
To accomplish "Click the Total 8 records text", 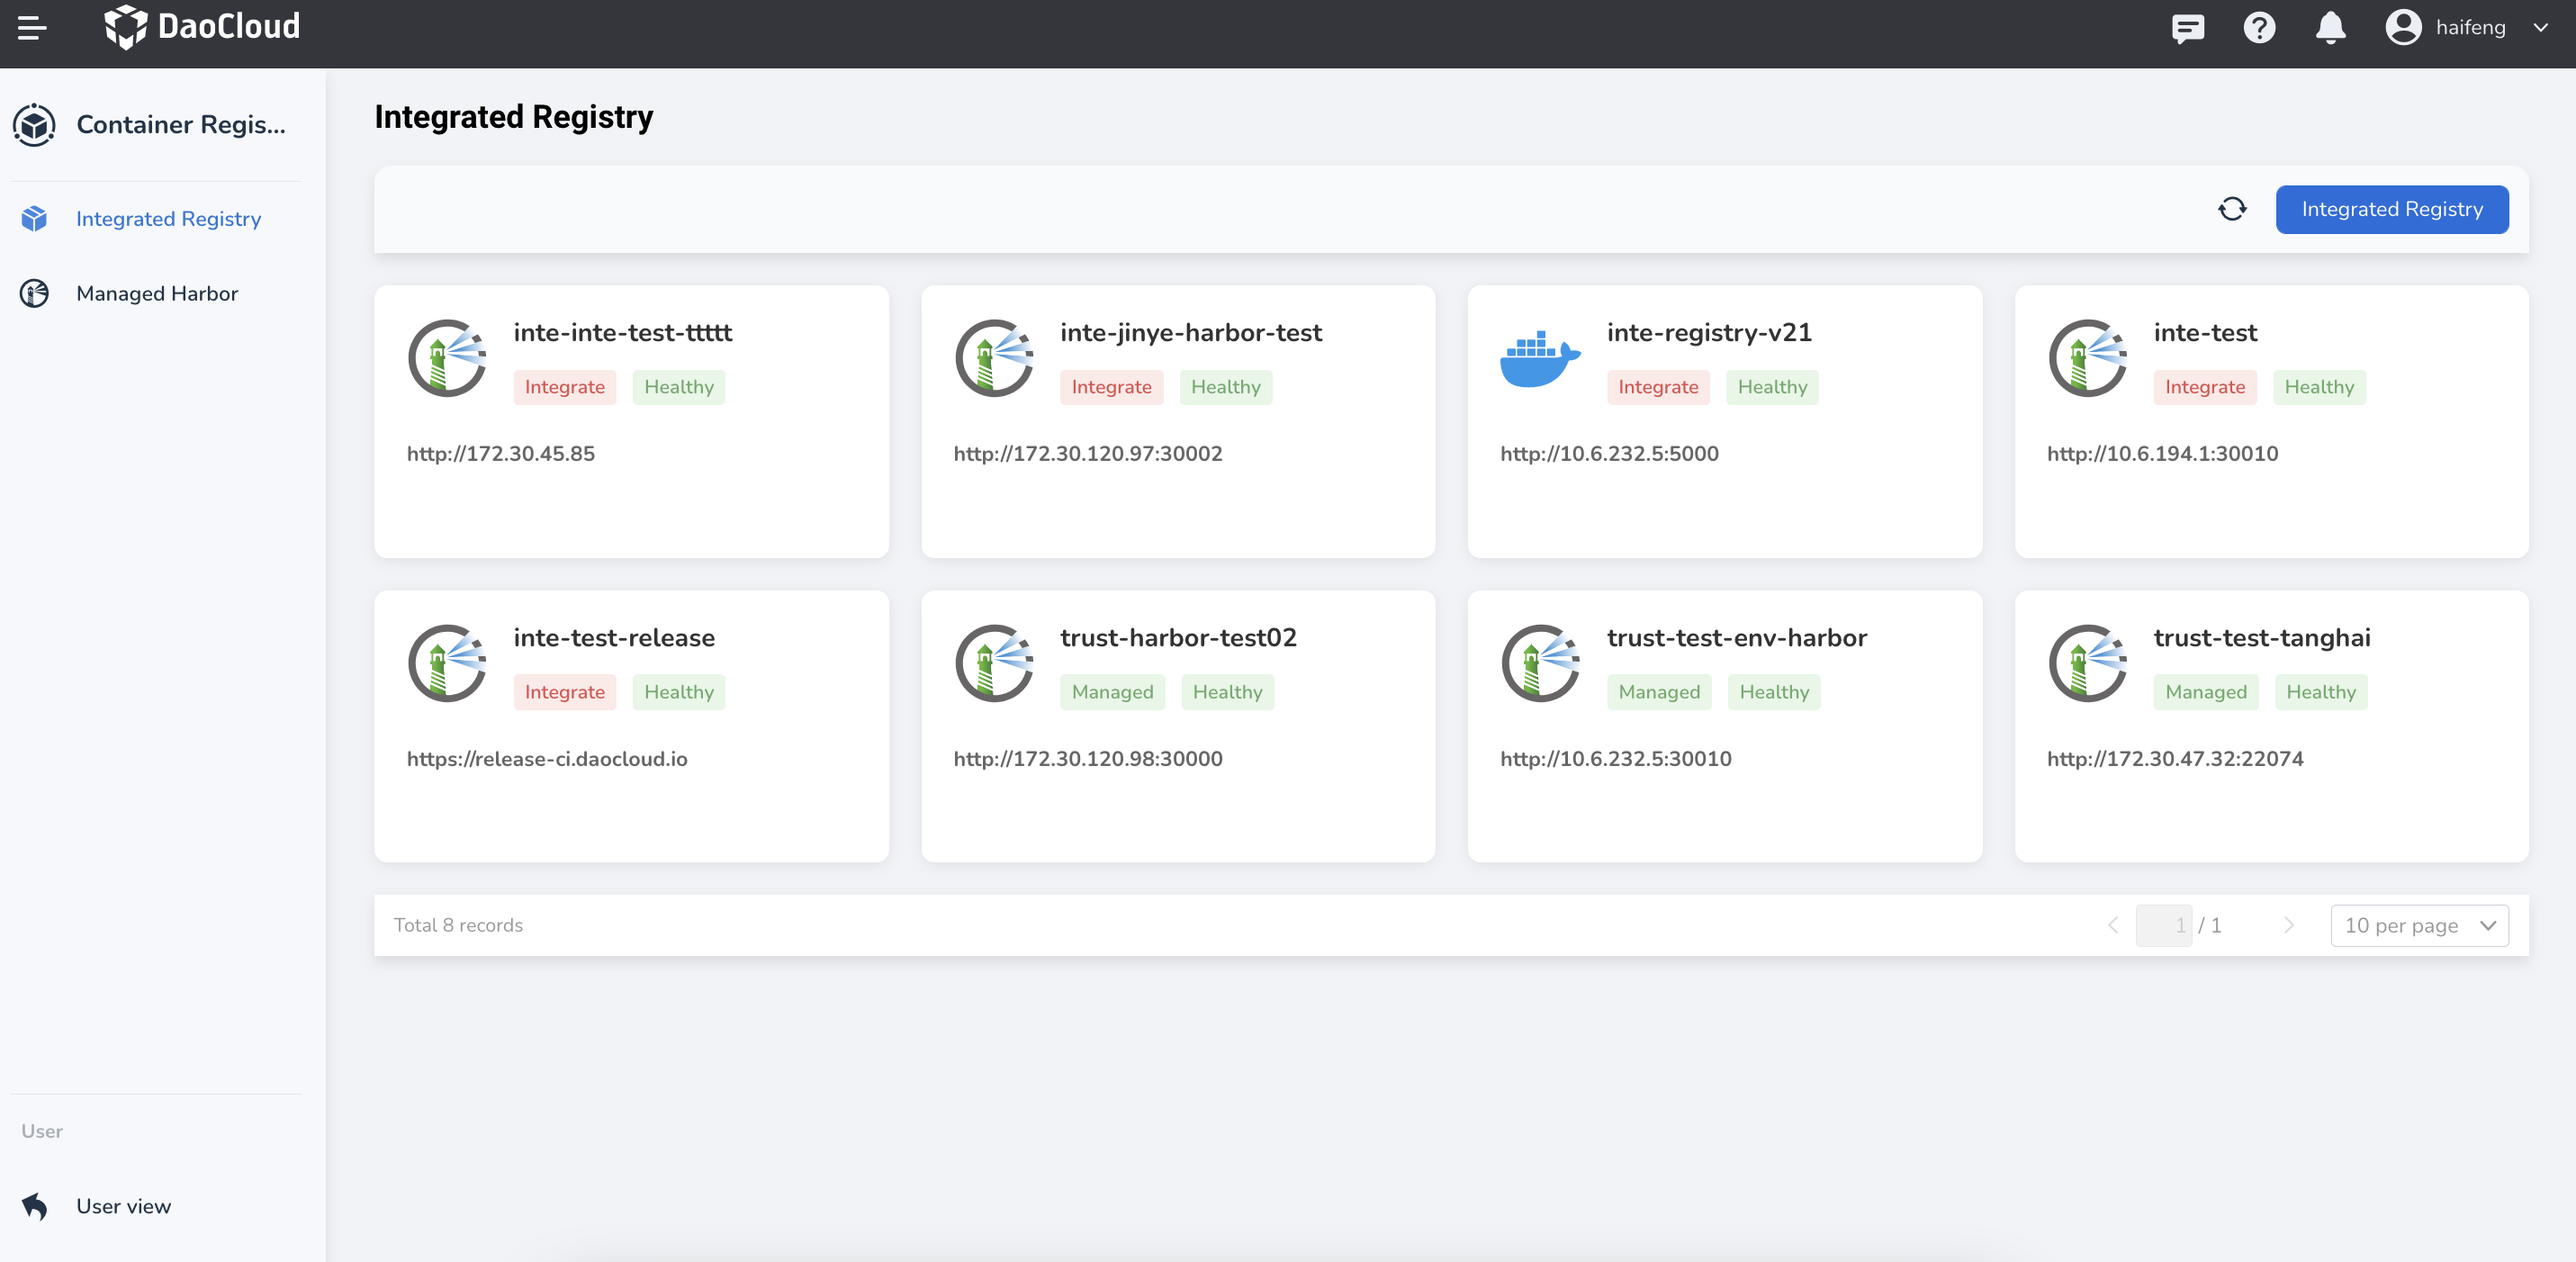I will (x=458, y=926).
